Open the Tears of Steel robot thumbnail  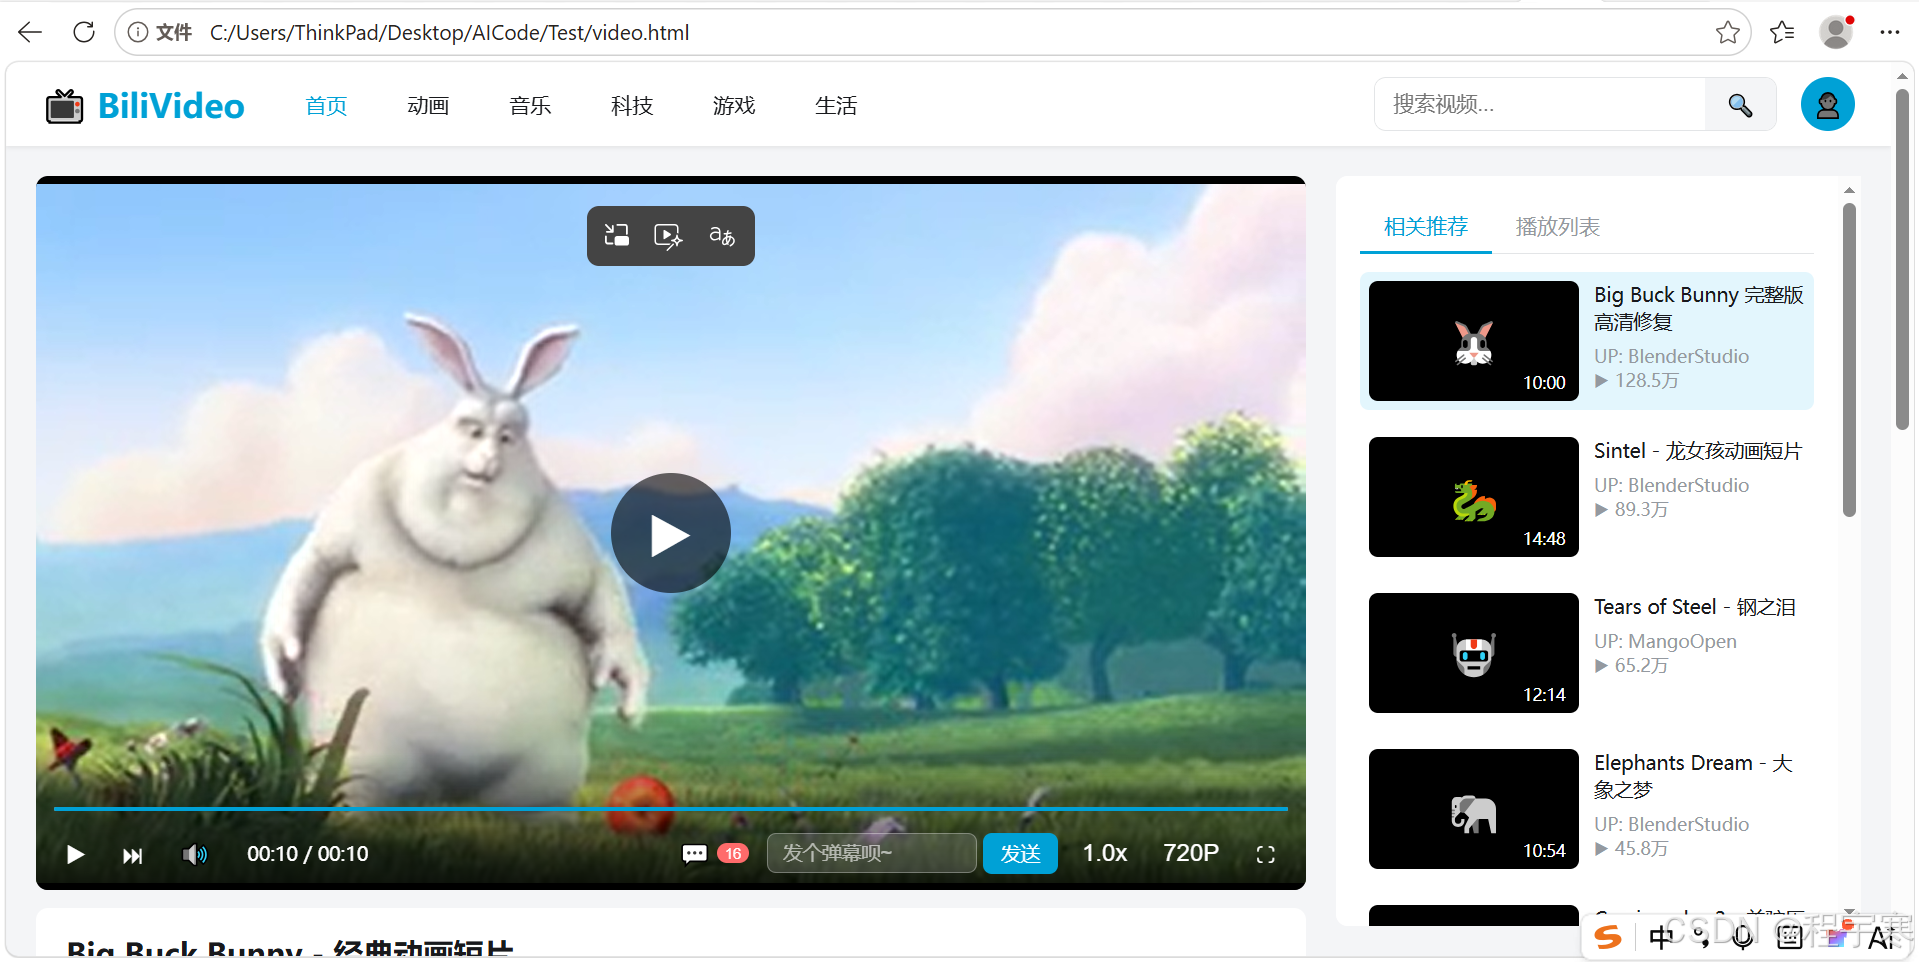coord(1473,653)
